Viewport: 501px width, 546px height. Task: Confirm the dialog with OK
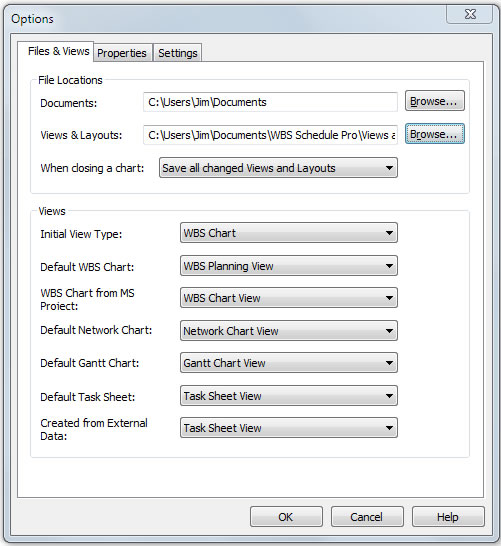pyautogui.click(x=286, y=517)
